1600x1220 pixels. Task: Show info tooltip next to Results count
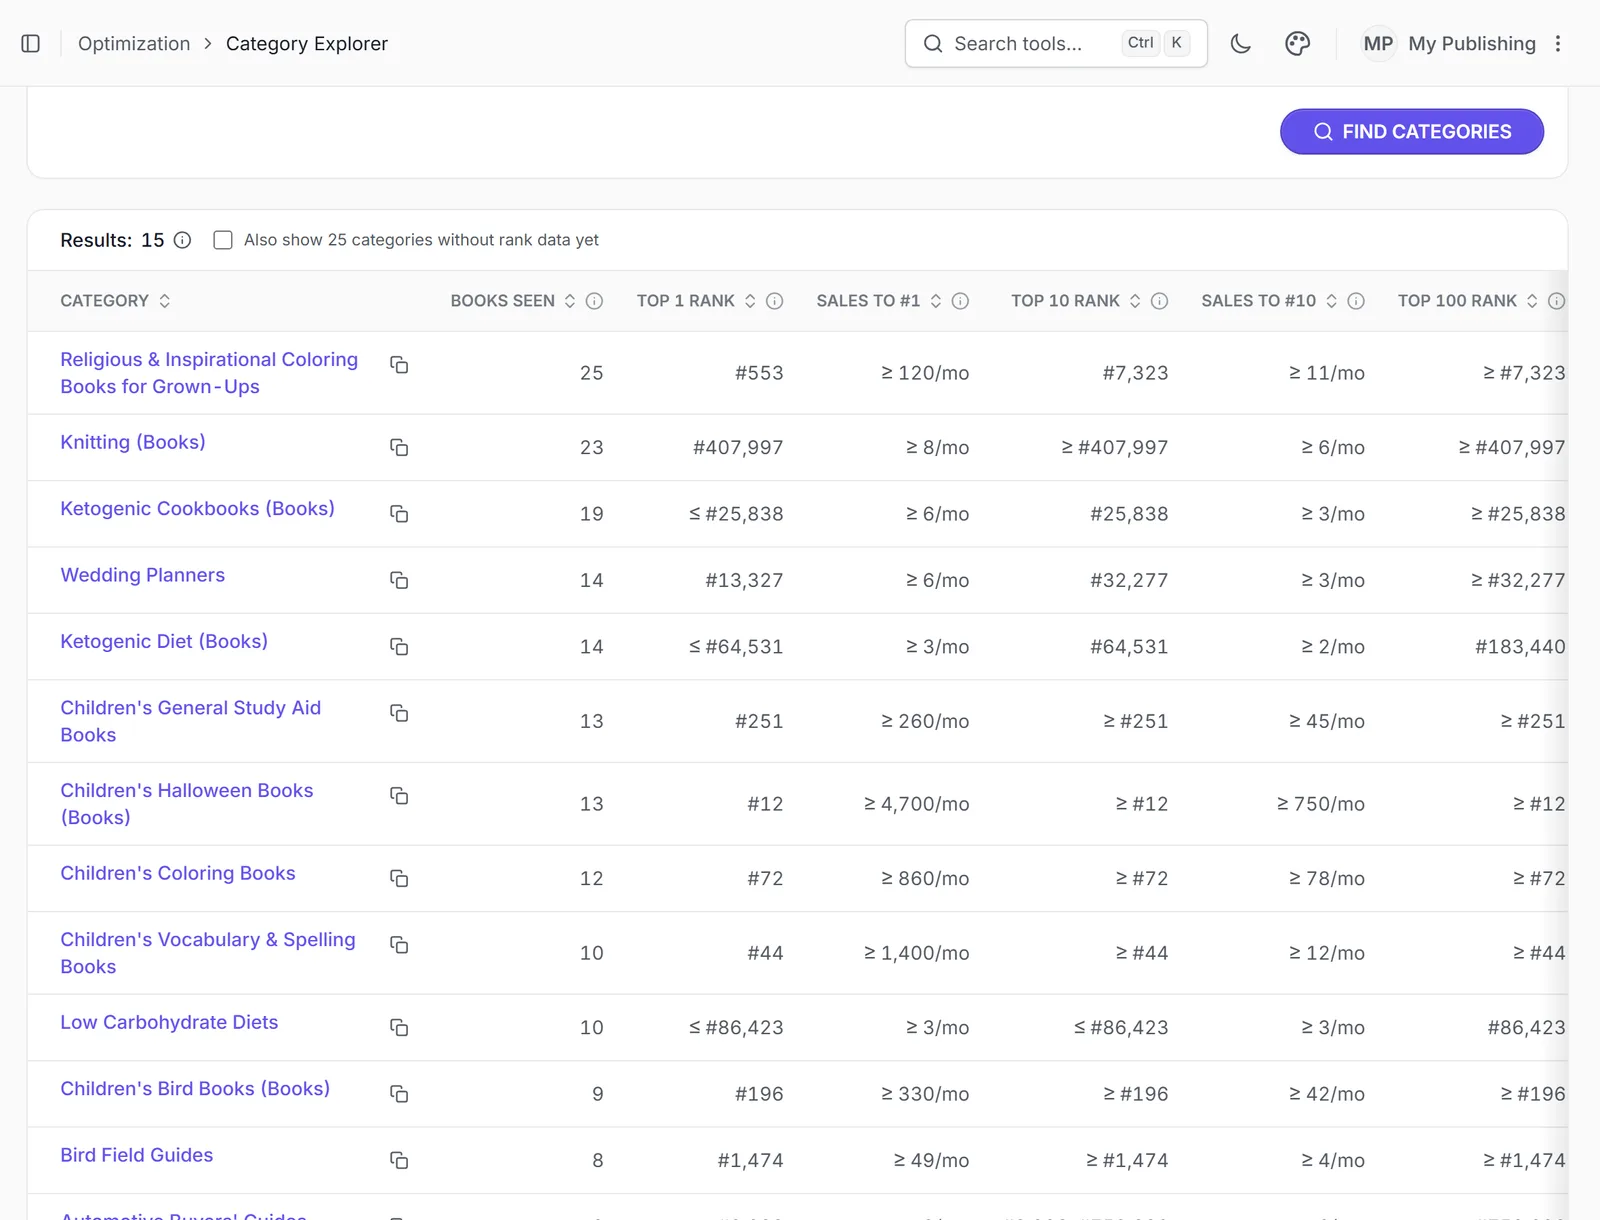[182, 240]
